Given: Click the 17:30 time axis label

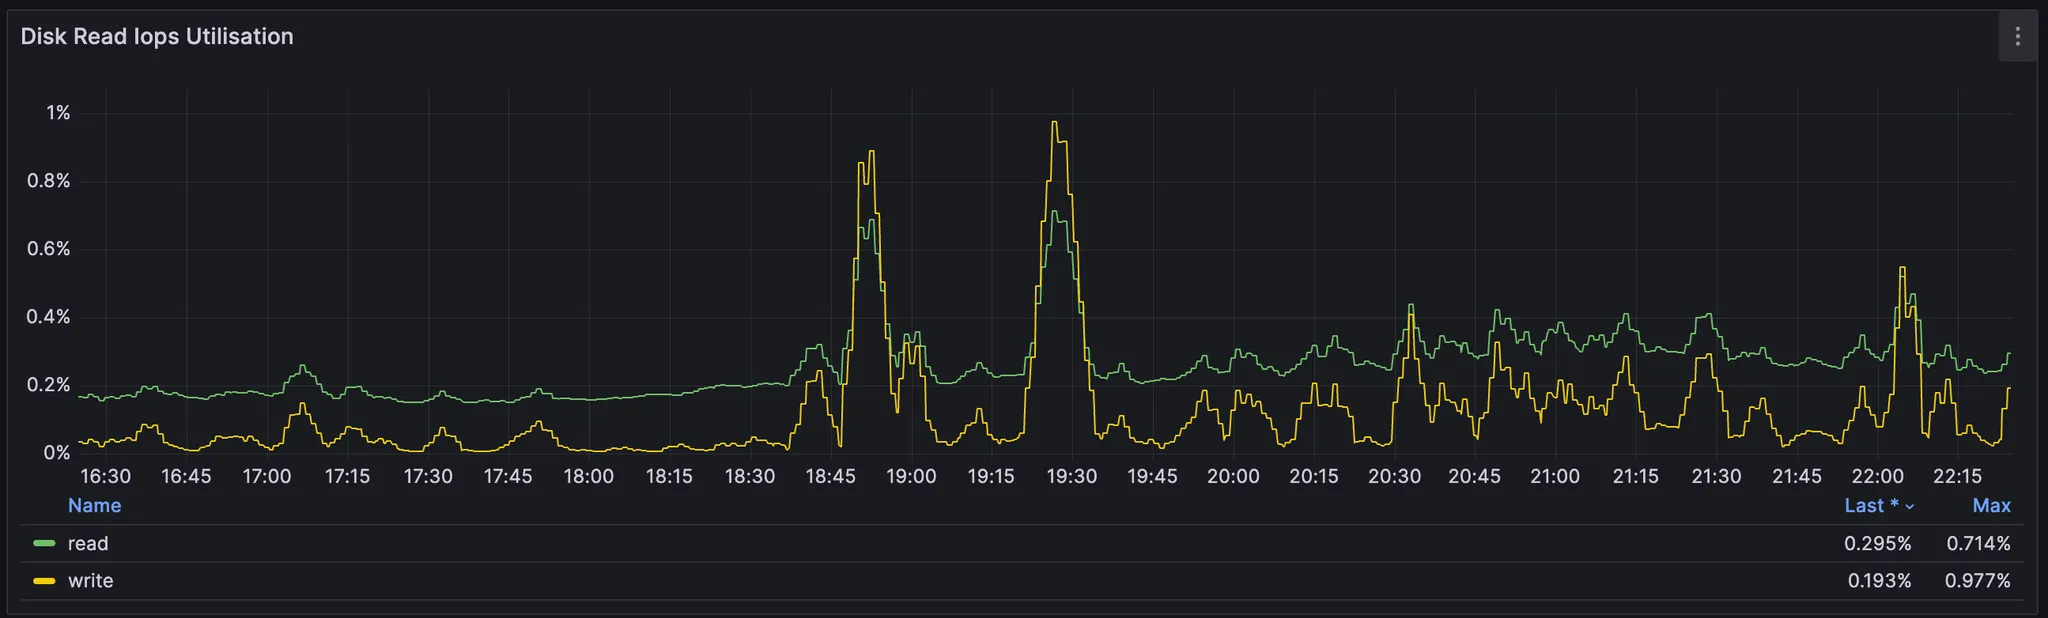Looking at the screenshot, I should tap(428, 477).
